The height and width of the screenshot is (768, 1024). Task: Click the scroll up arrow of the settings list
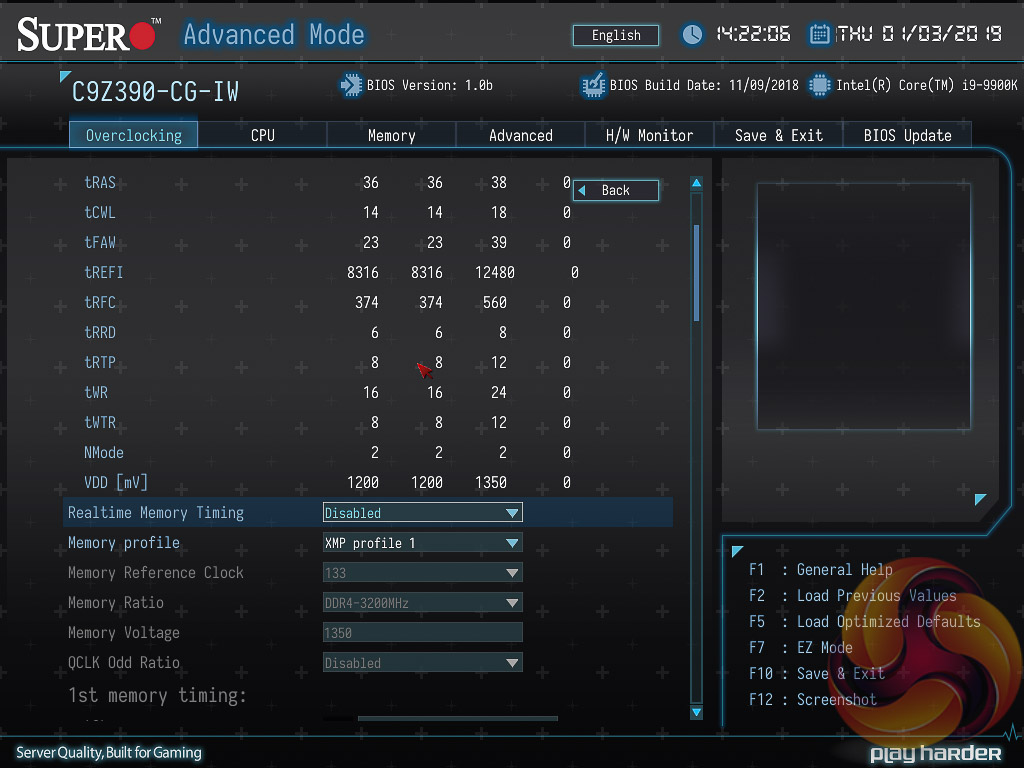tap(696, 183)
